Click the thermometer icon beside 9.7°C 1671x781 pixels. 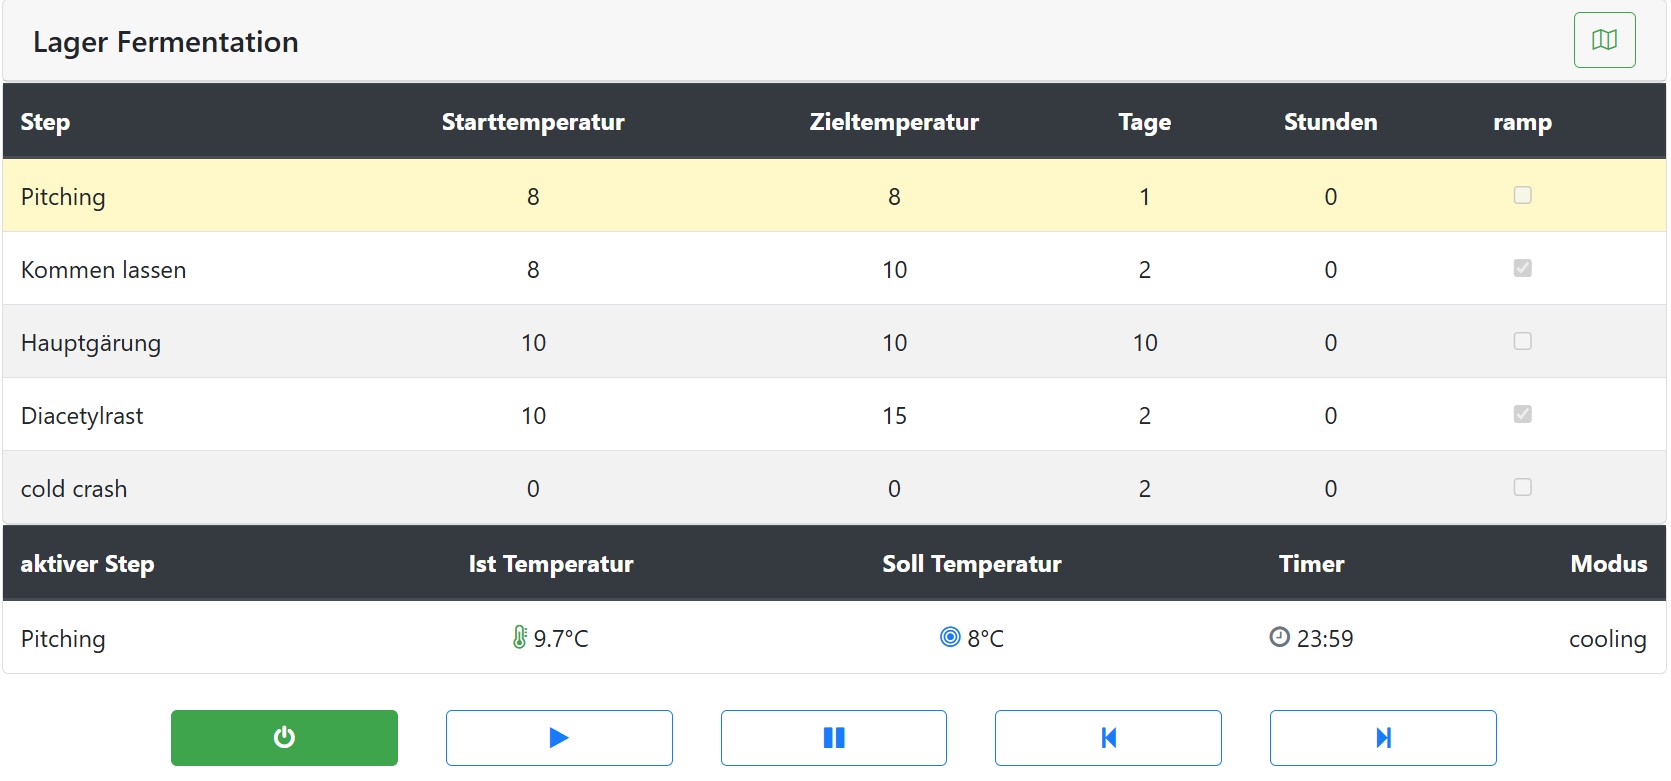(520, 637)
